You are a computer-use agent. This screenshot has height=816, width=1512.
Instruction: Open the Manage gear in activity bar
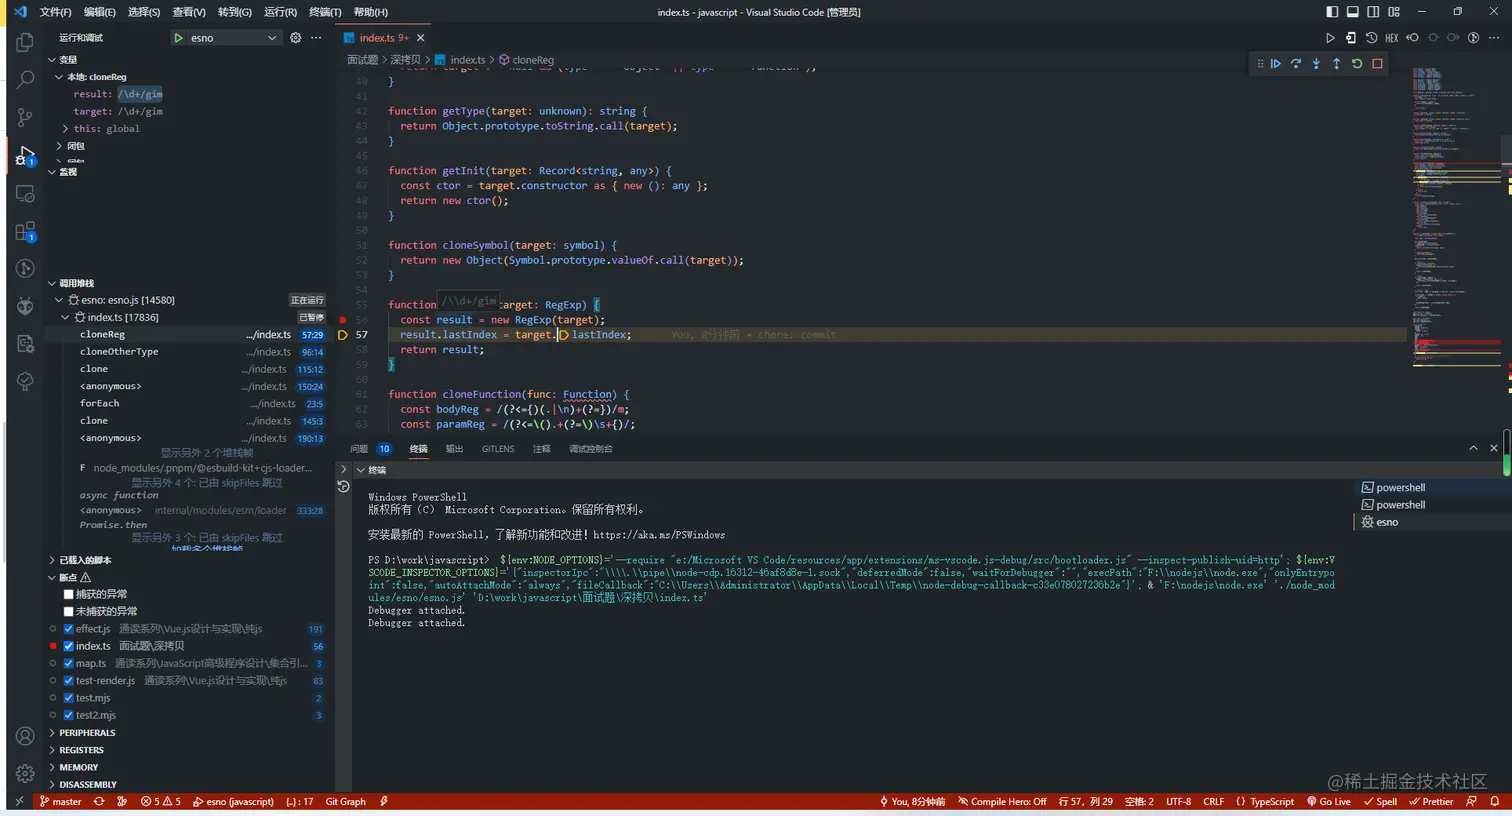(x=25, y=773)
